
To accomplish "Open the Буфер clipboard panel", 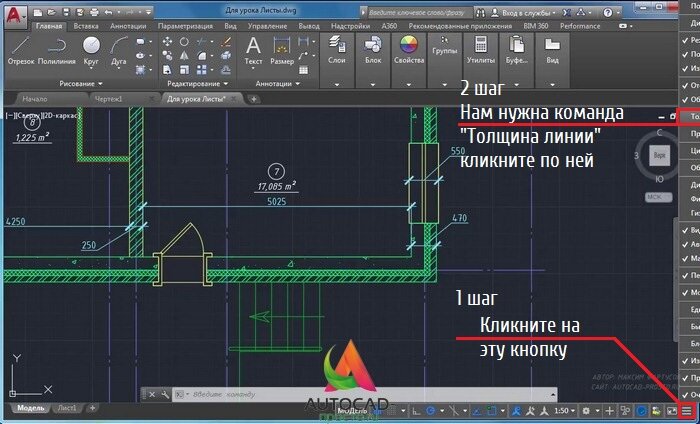I will pos(517,50).
